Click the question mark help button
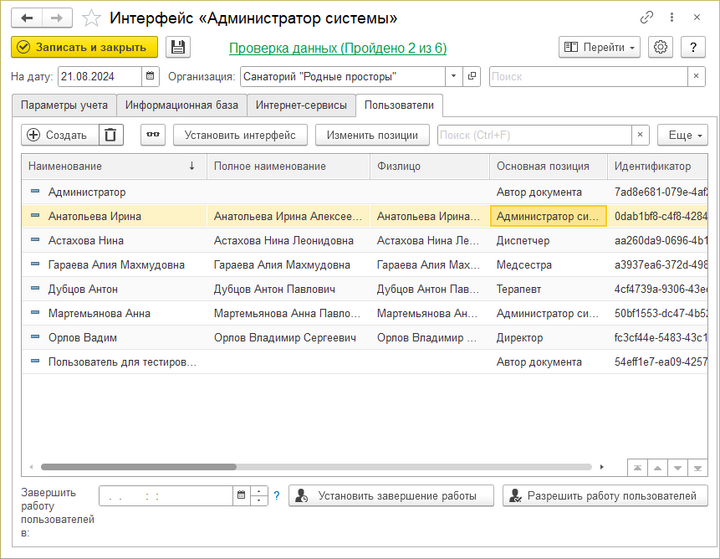 (693, 47)
